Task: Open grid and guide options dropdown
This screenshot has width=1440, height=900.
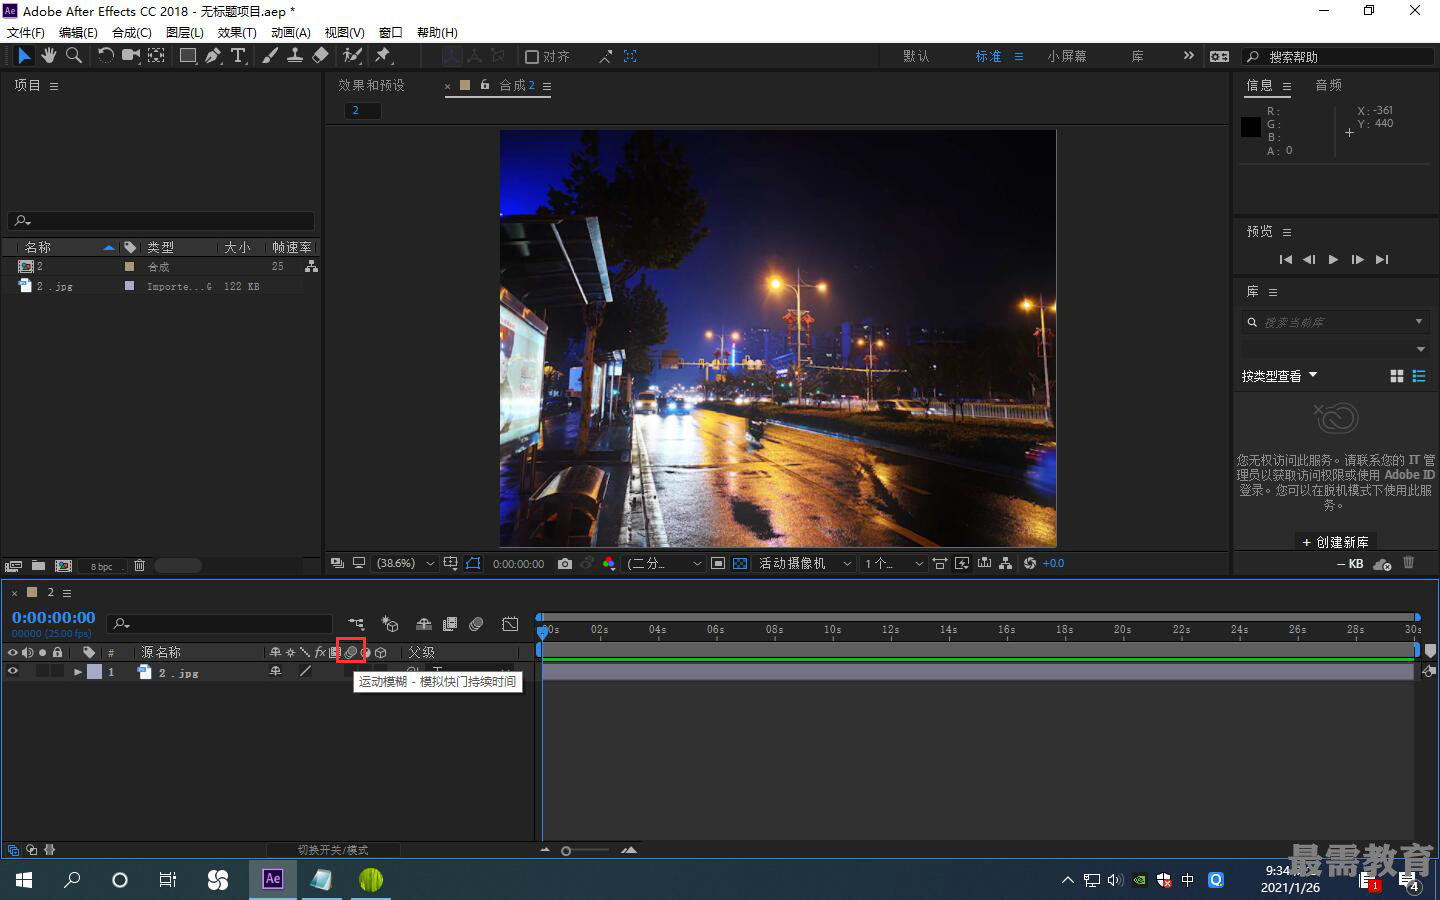Action: [x=451, y=564]
